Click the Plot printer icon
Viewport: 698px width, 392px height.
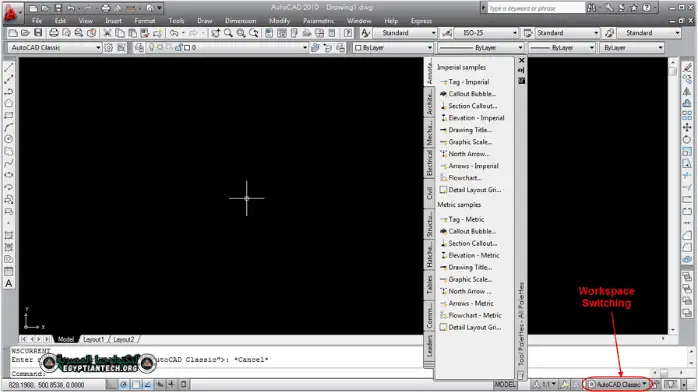[54, 33]
